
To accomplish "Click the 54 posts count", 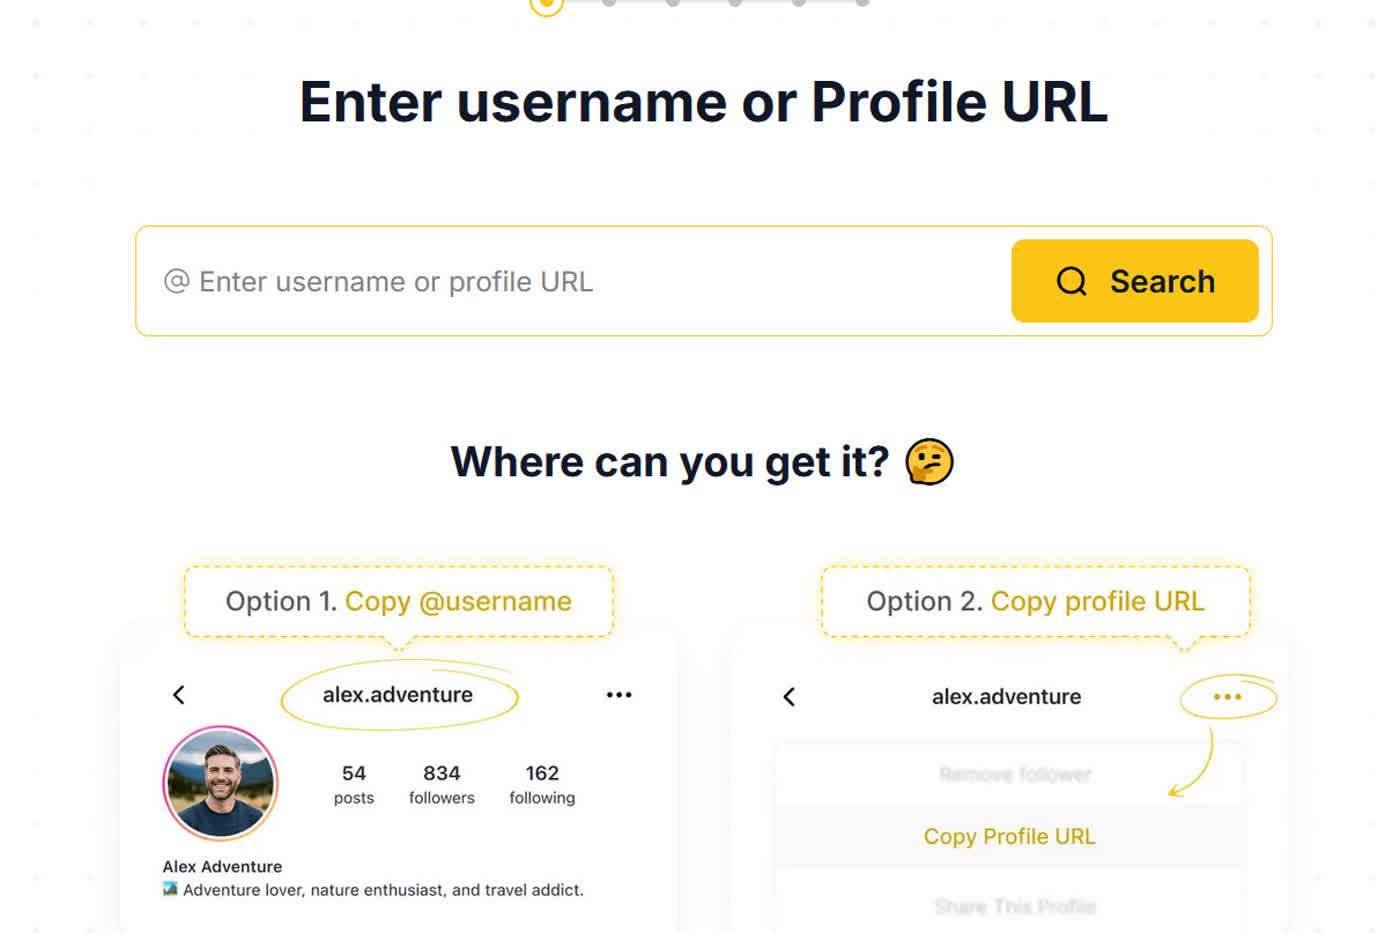I will tap(353, 784).
